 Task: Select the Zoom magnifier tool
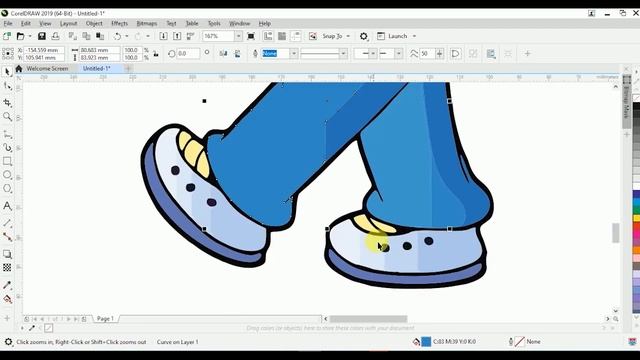click(7, 117)
